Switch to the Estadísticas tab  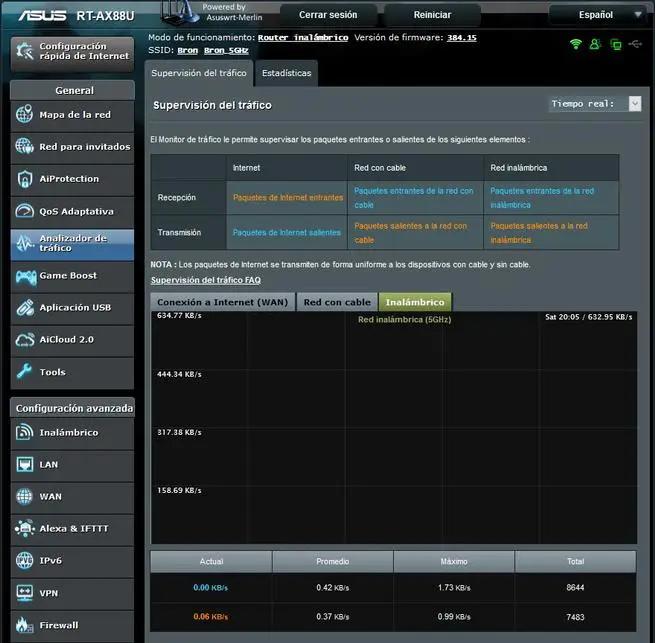[286, 73]
